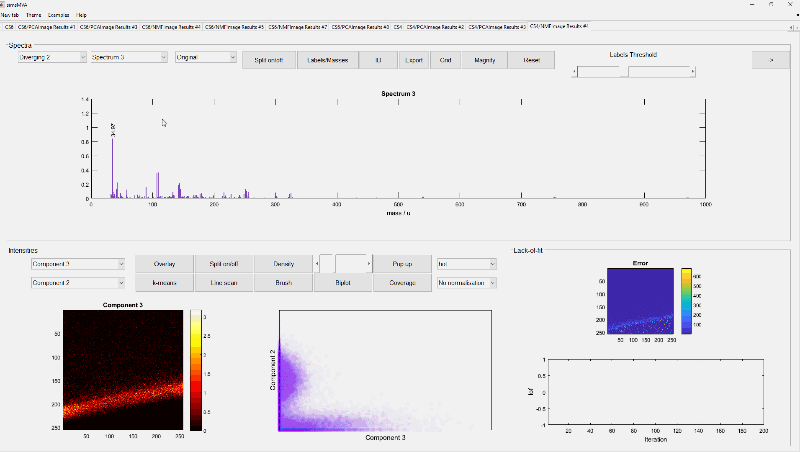Click the Export button
Image resolution: width=800 pixels, height=452 pixels.
(413, 60)
